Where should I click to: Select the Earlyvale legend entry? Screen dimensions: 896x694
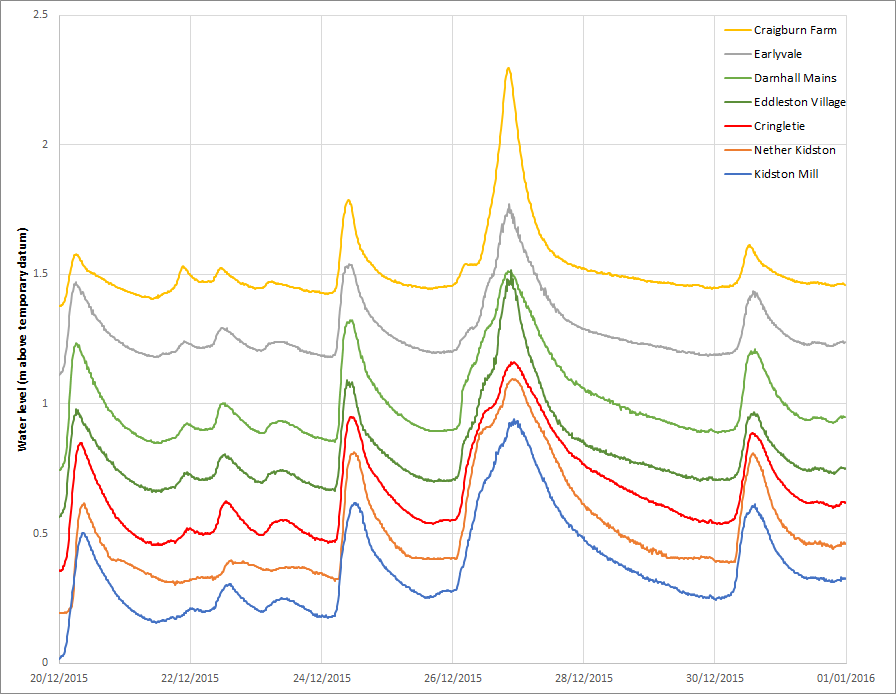(x=778, y=54)
